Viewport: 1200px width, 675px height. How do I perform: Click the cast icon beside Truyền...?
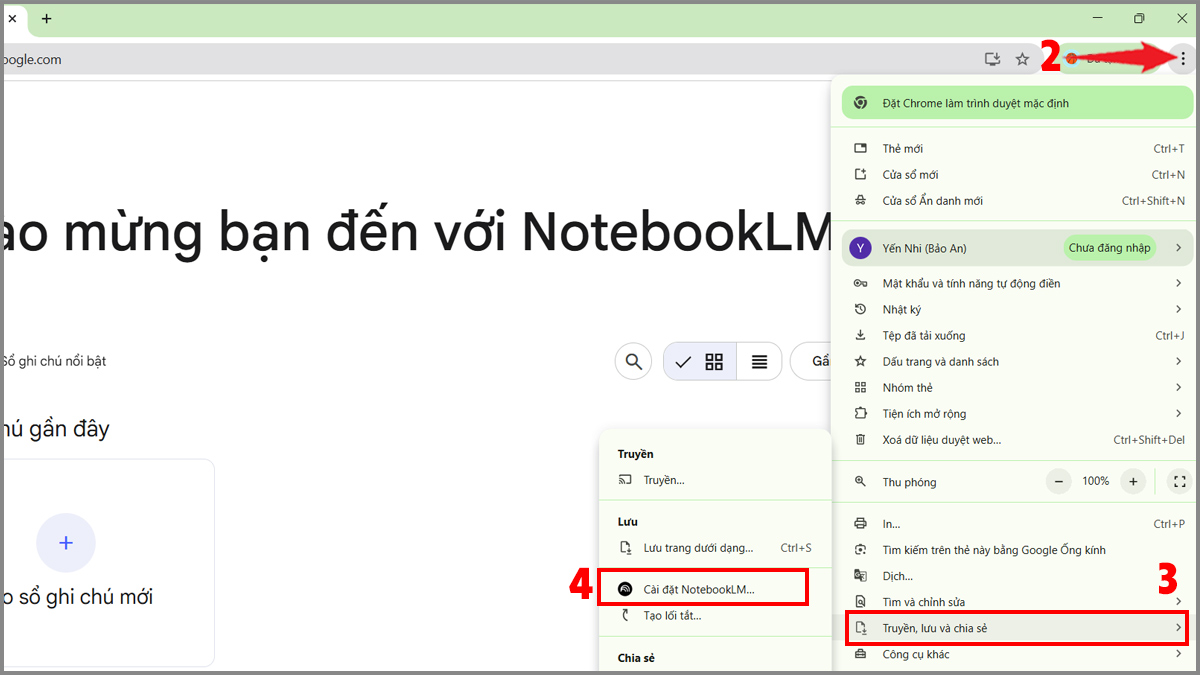tap(625, 480)
